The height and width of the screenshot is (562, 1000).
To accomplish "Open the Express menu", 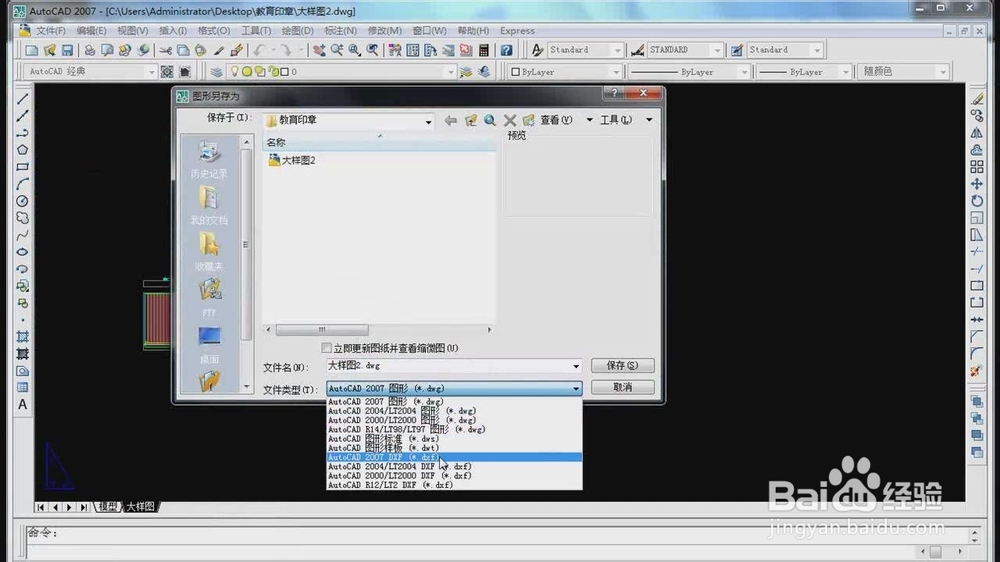I will click(517, 31).
